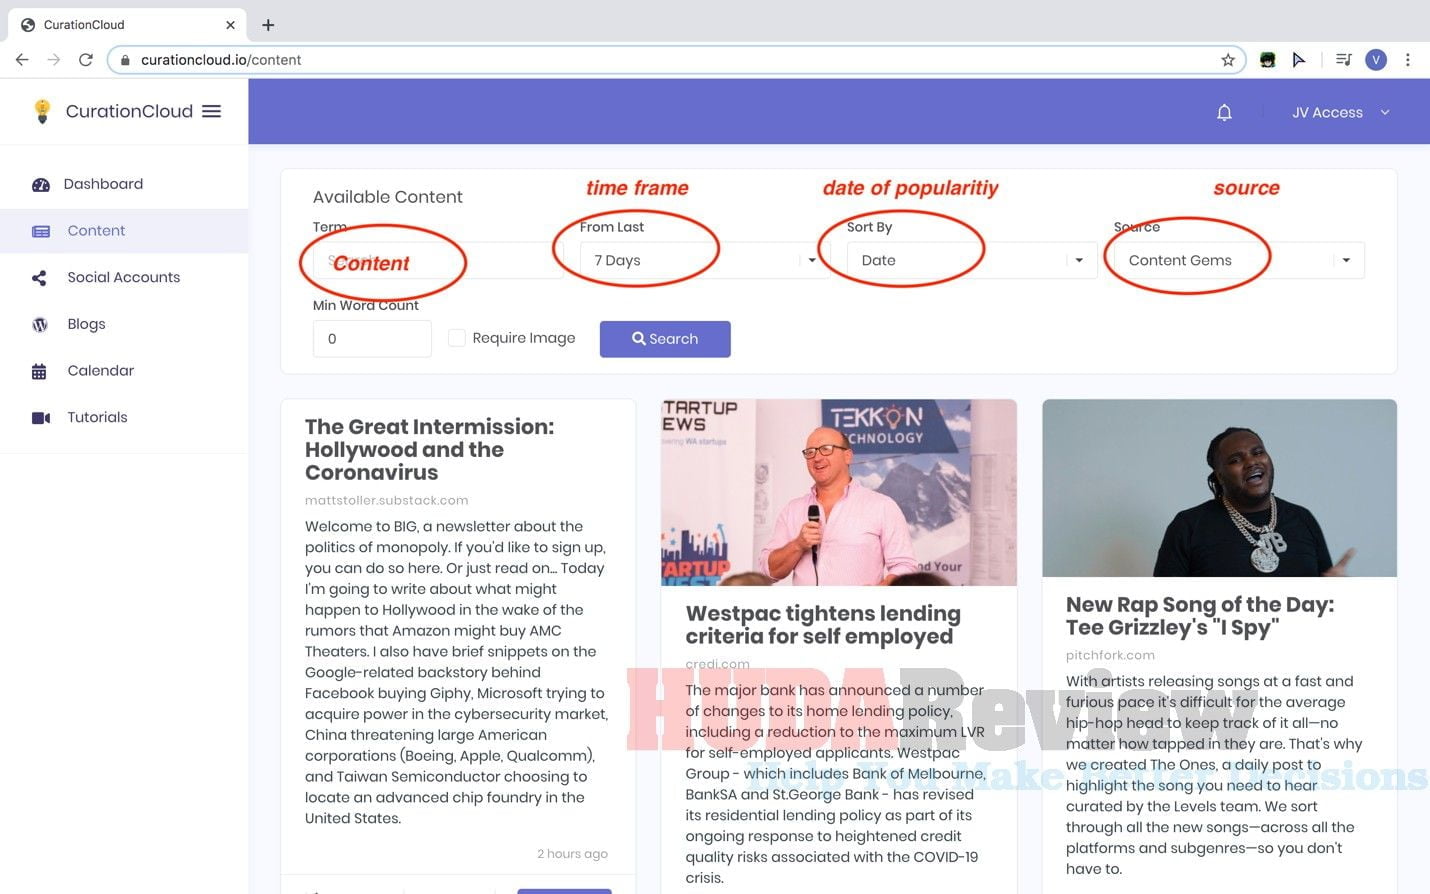1430x894 pixels.
Task: Click the browser forward arrow
Action: [54, 60]
